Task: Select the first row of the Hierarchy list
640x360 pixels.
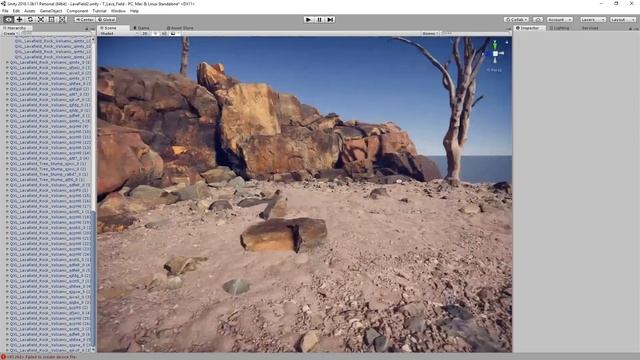Action: tap(52, 41)
